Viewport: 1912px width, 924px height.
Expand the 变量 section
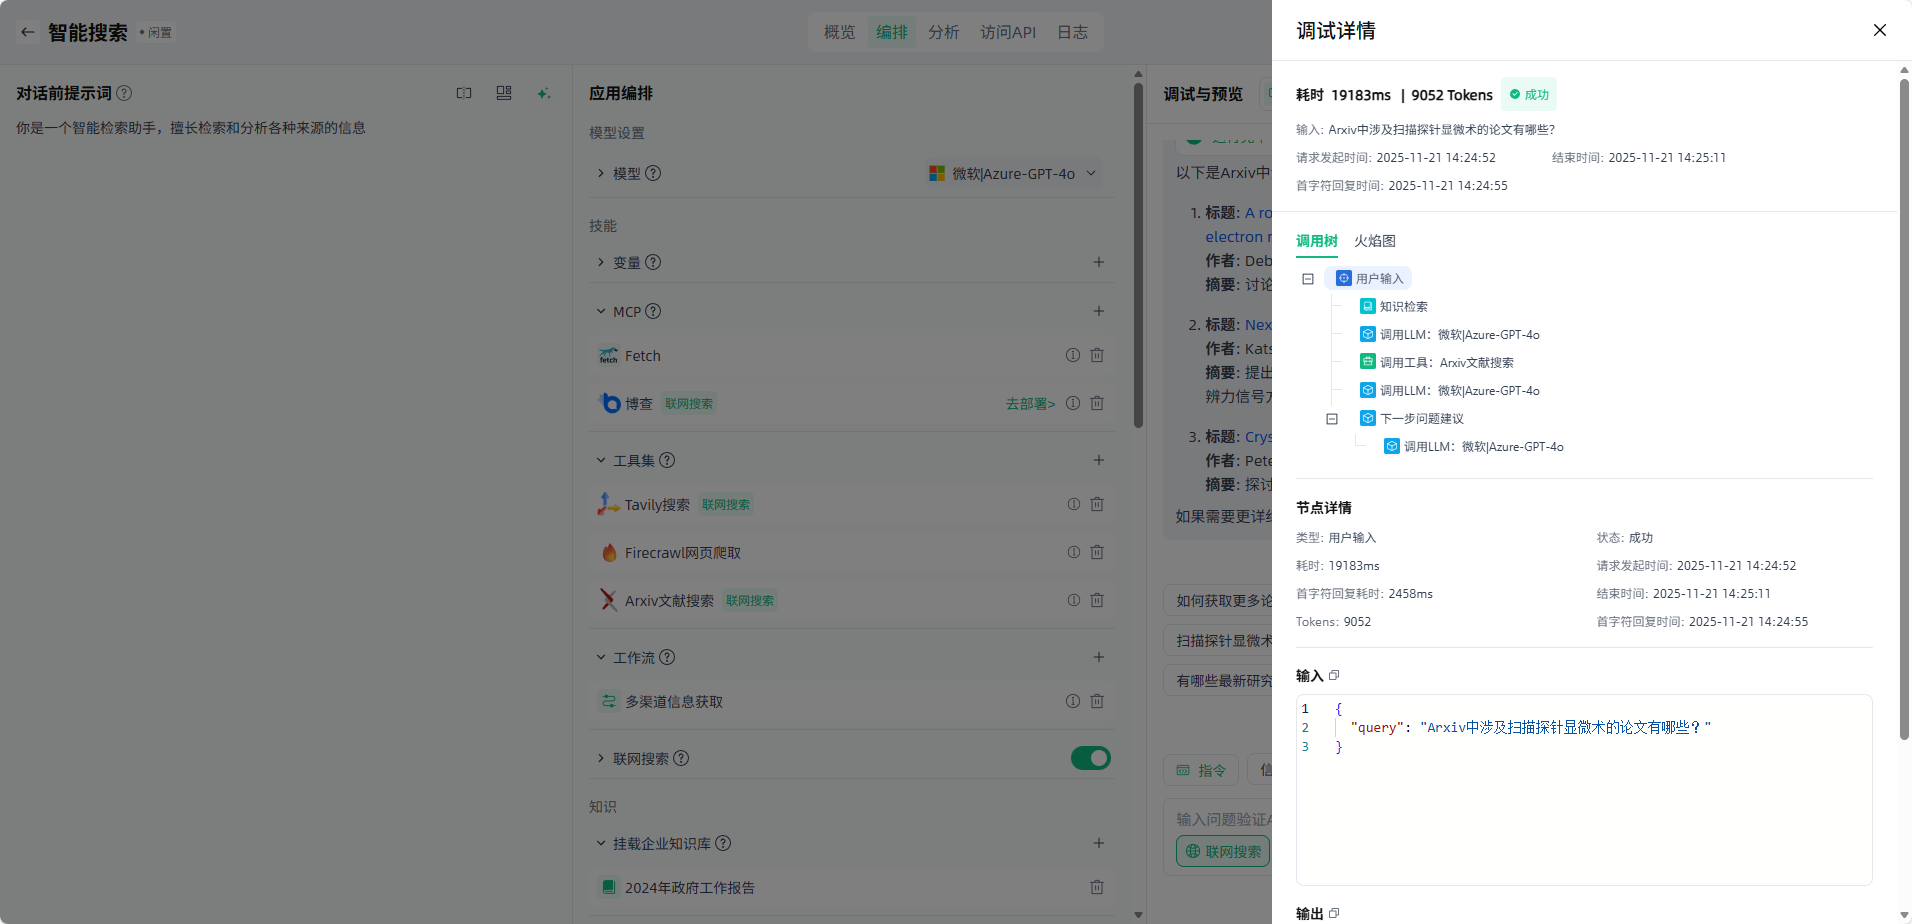tap(601, 262)
